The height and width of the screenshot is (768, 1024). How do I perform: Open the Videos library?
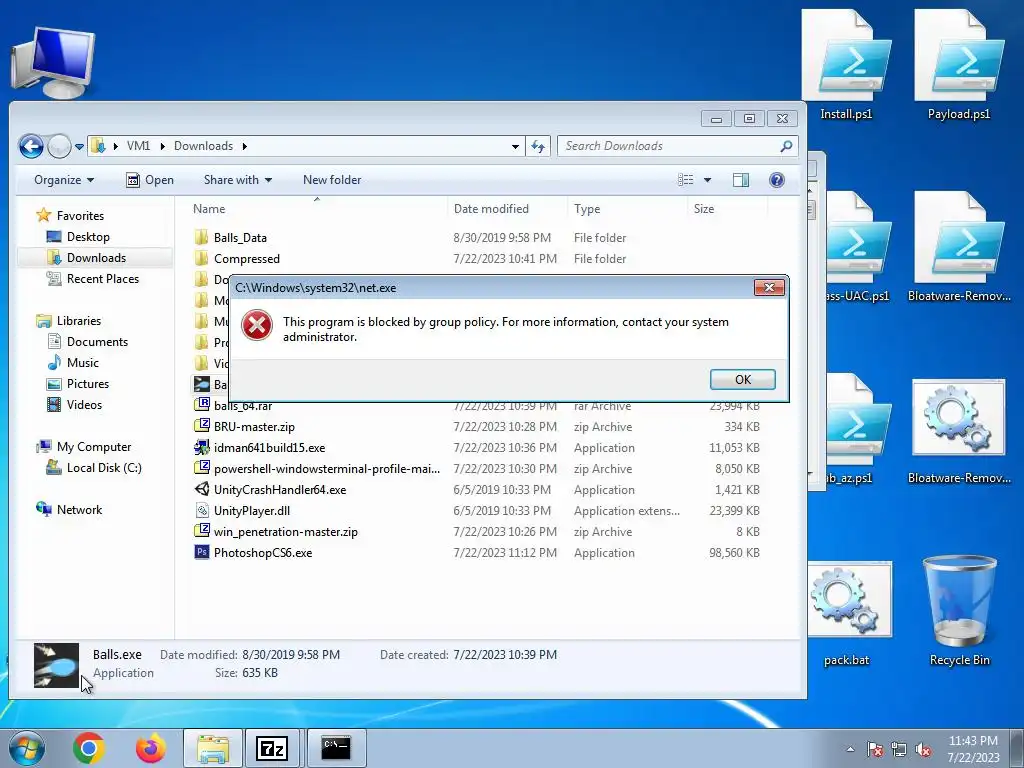click(84, 404)
